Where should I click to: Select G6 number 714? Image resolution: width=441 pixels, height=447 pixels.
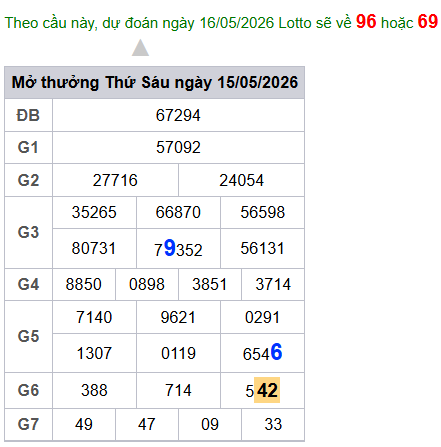click(178, 390)
